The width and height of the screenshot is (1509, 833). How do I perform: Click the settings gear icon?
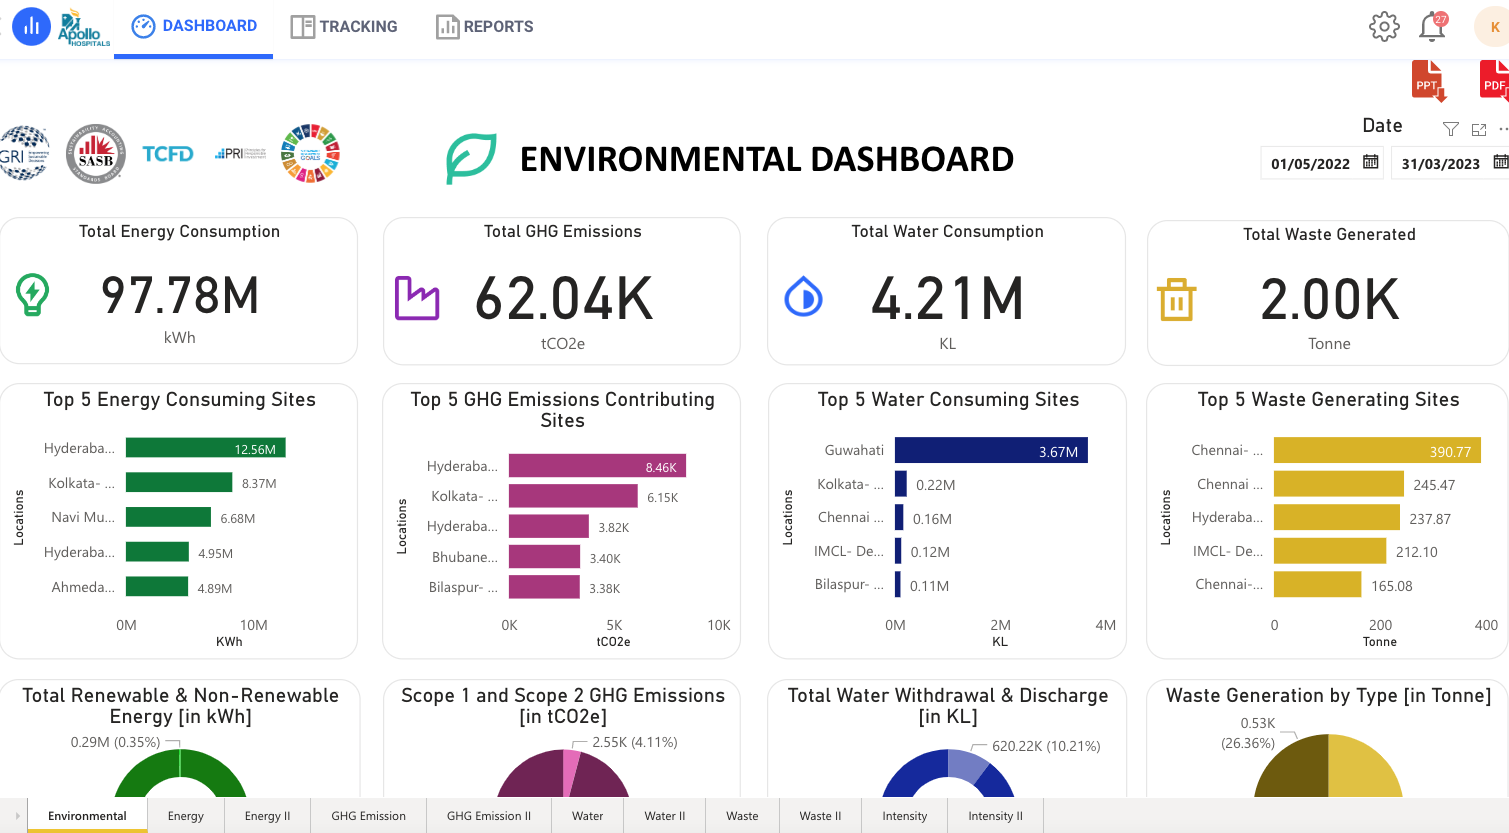(x=1384, y=27)
